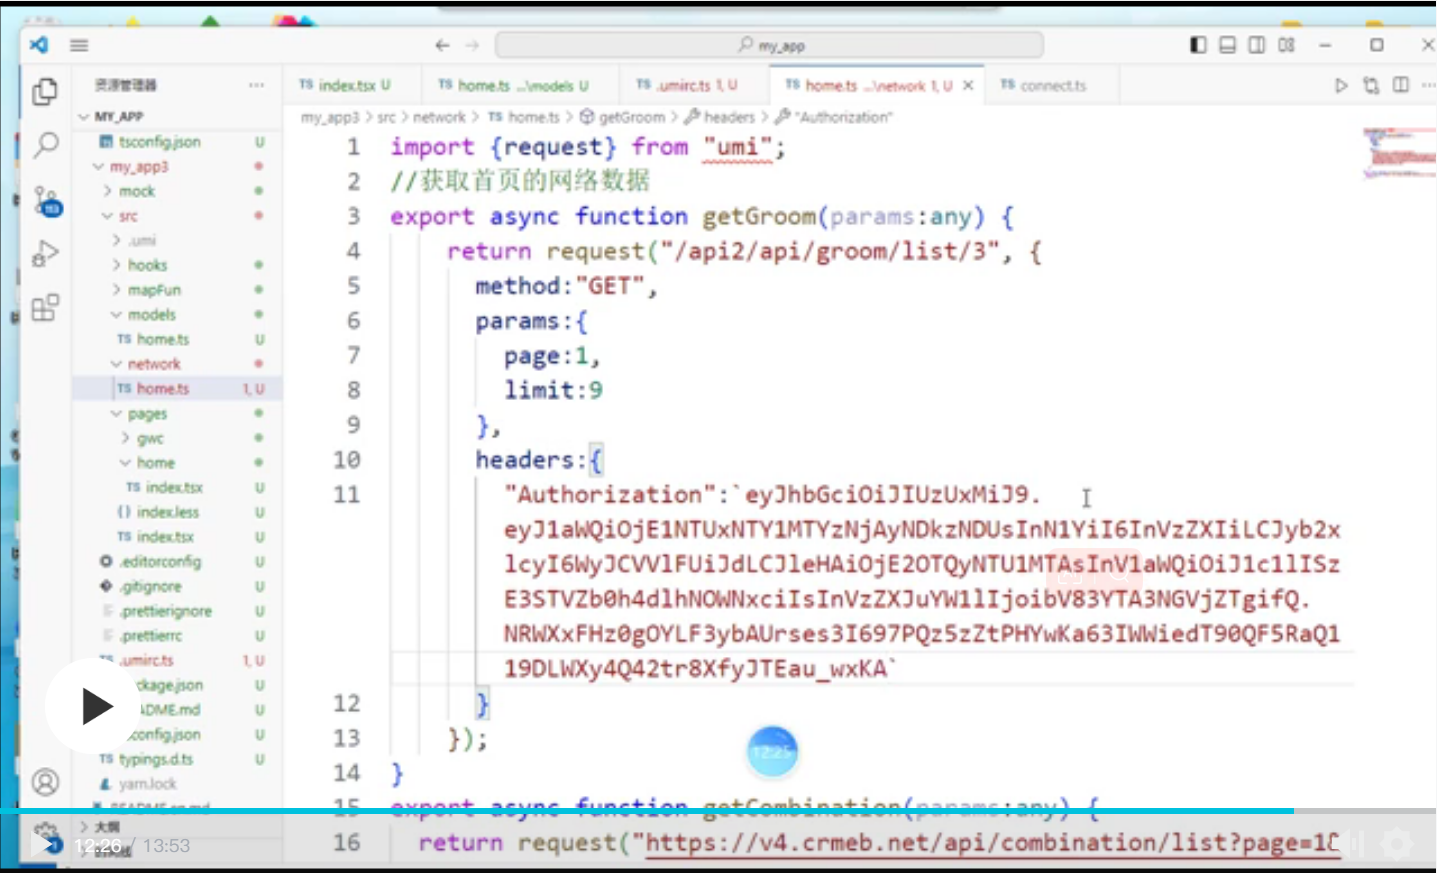The image size is (1437, 873).
Task: Open the Accounts menu icon
Action: point(45,781)
